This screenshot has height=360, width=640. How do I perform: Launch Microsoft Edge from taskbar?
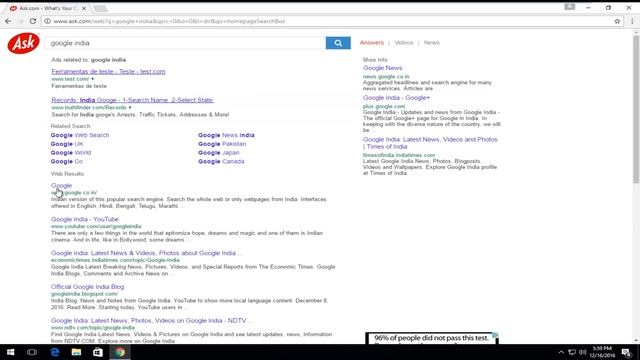pyautogui.click(x=55, y=352)
